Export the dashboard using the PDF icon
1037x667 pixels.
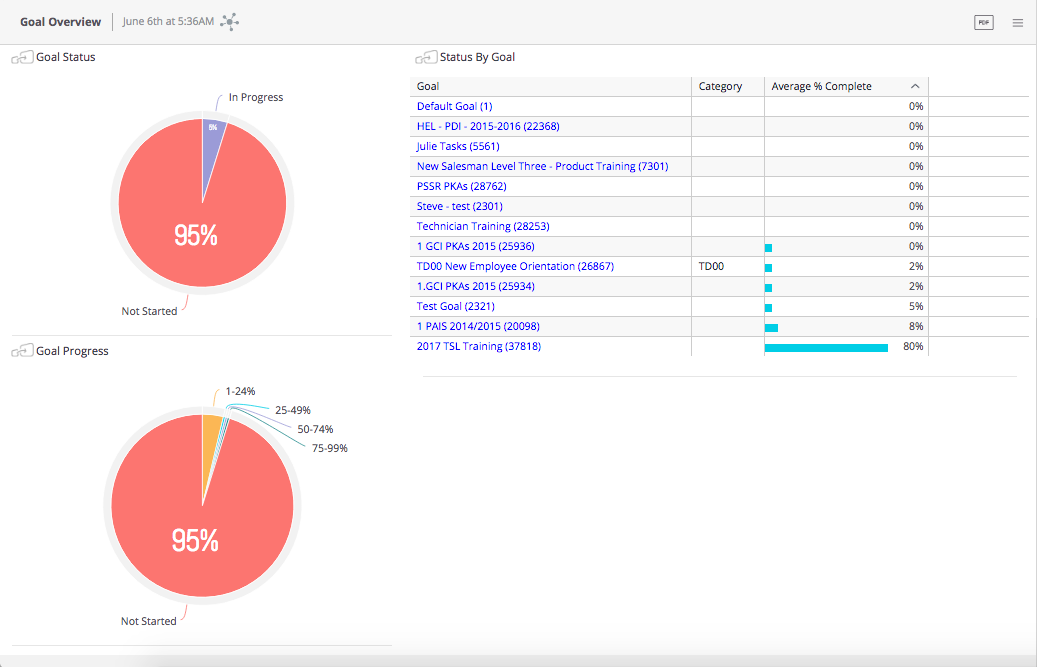983,22
